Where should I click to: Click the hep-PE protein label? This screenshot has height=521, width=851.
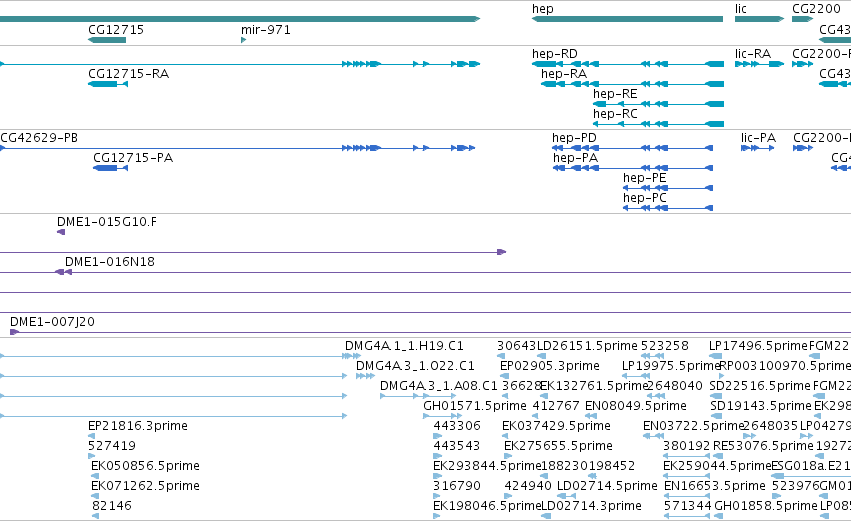[644, 177]
